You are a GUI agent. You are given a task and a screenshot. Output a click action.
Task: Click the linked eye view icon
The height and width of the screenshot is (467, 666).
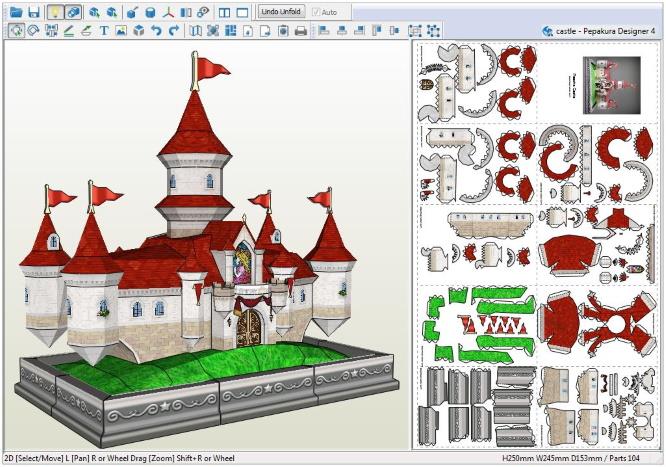tap(203, 12)
